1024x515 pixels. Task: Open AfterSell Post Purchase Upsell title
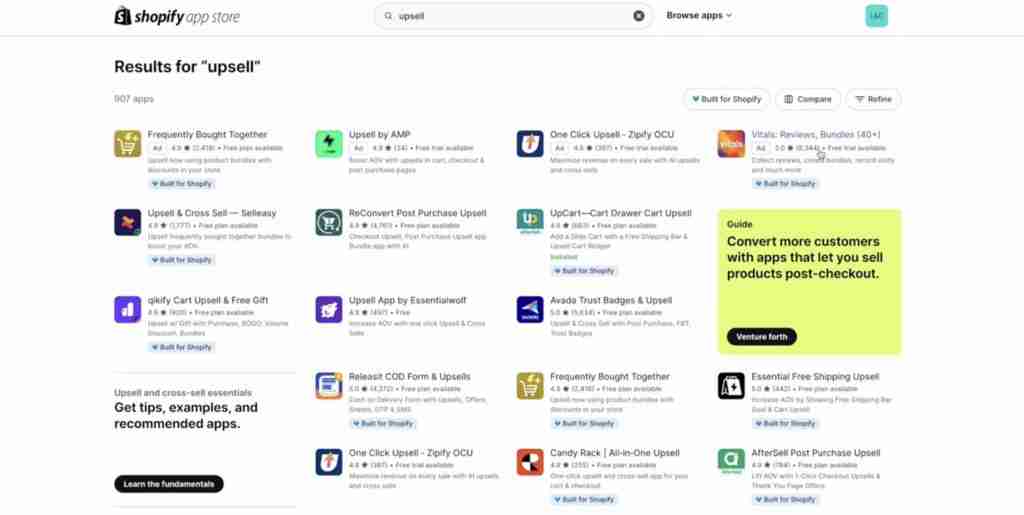pyautogui.click(x=816, y=453)
